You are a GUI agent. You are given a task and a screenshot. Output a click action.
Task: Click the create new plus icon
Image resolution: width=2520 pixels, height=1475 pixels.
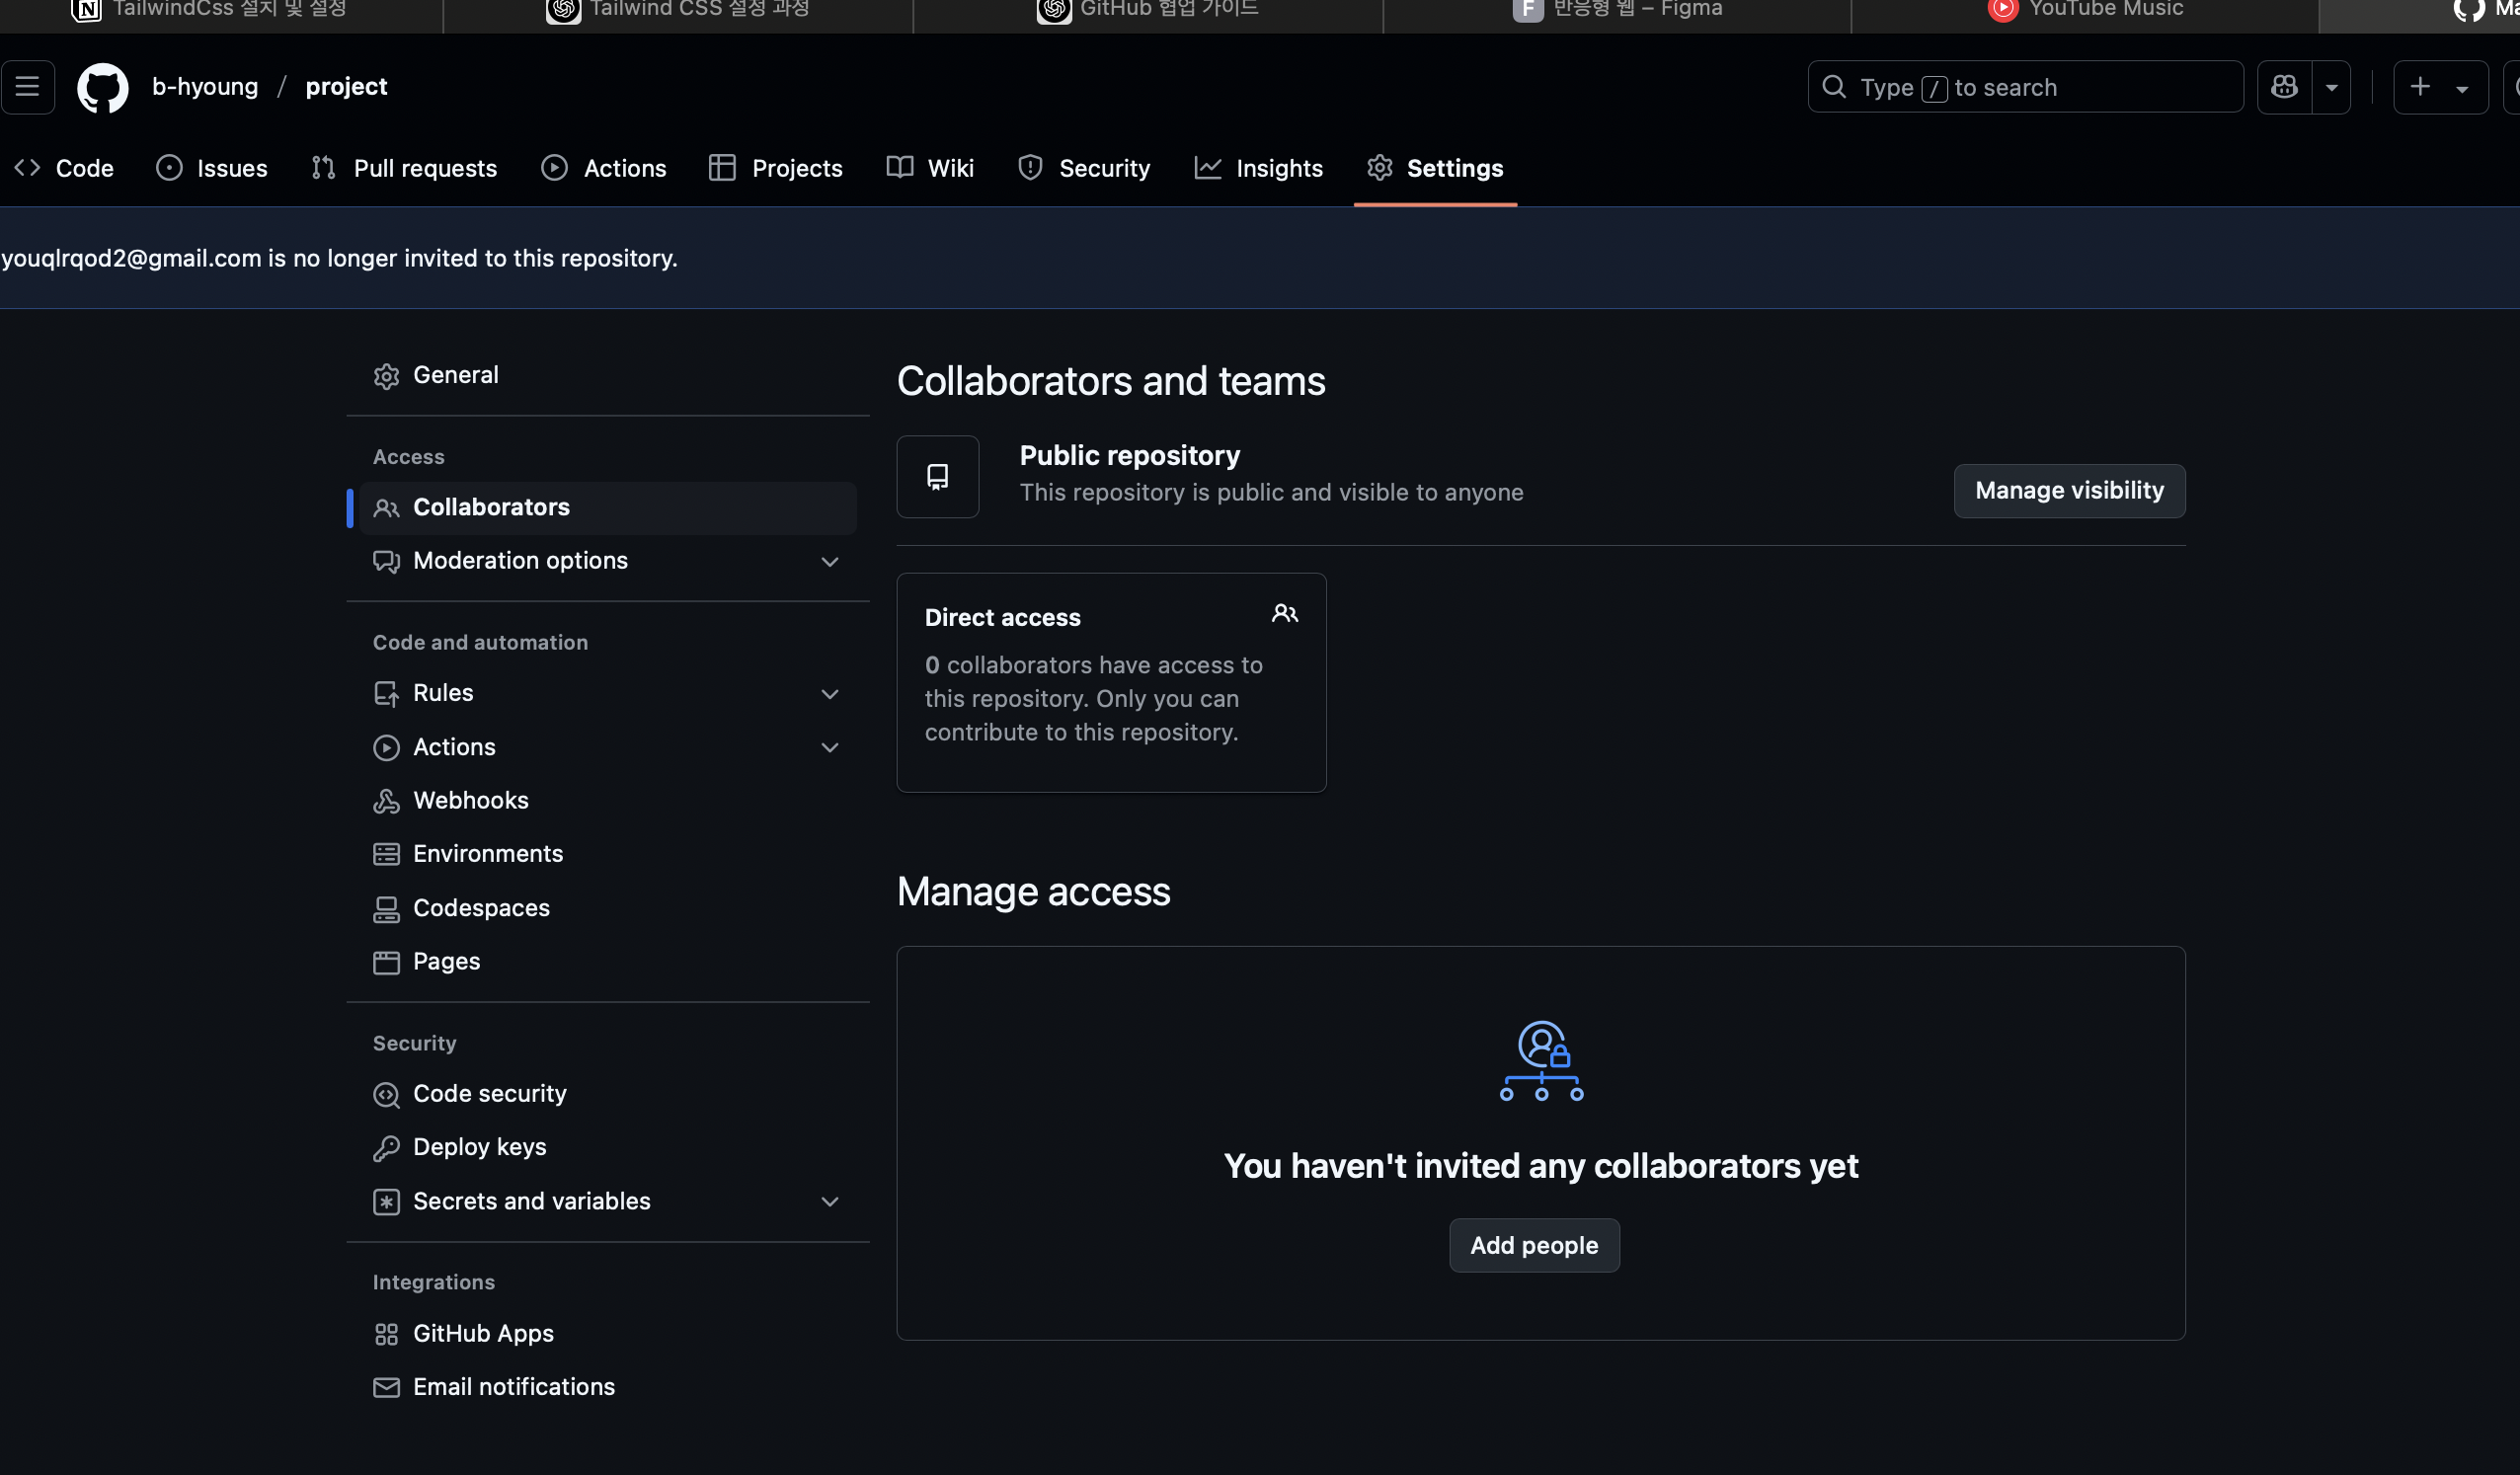2421,87
